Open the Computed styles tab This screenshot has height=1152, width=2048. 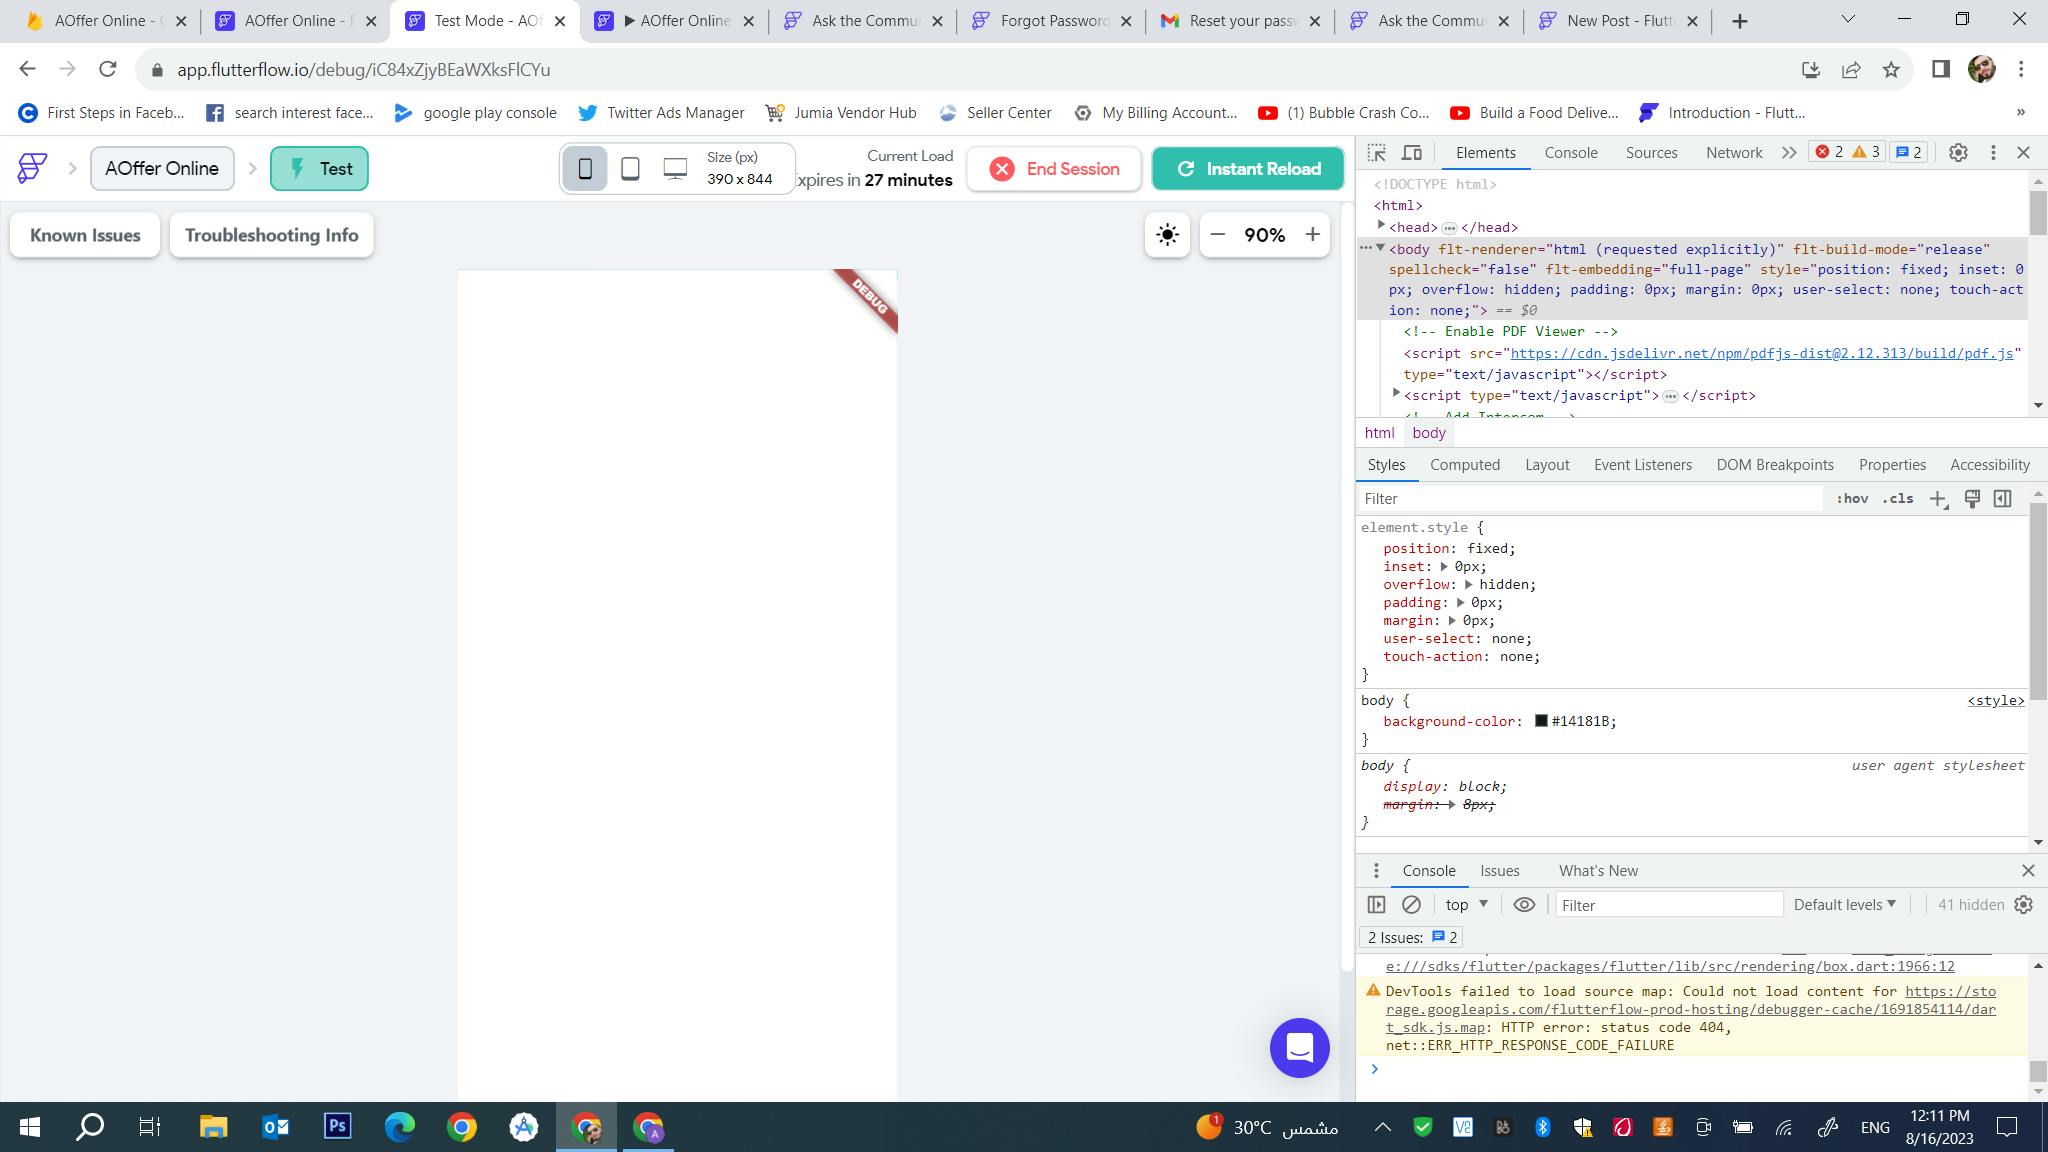1465,465
